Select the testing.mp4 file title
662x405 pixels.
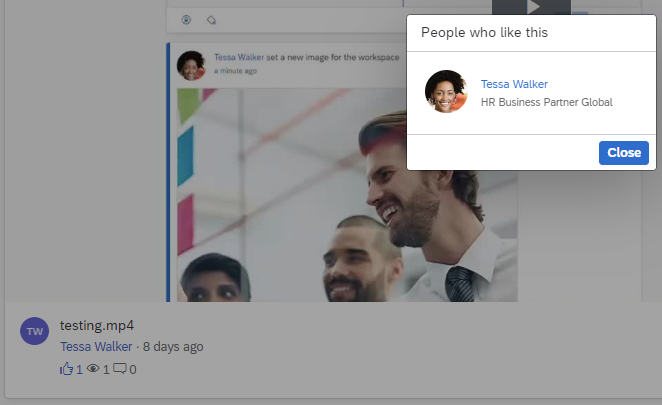[97, 326]
